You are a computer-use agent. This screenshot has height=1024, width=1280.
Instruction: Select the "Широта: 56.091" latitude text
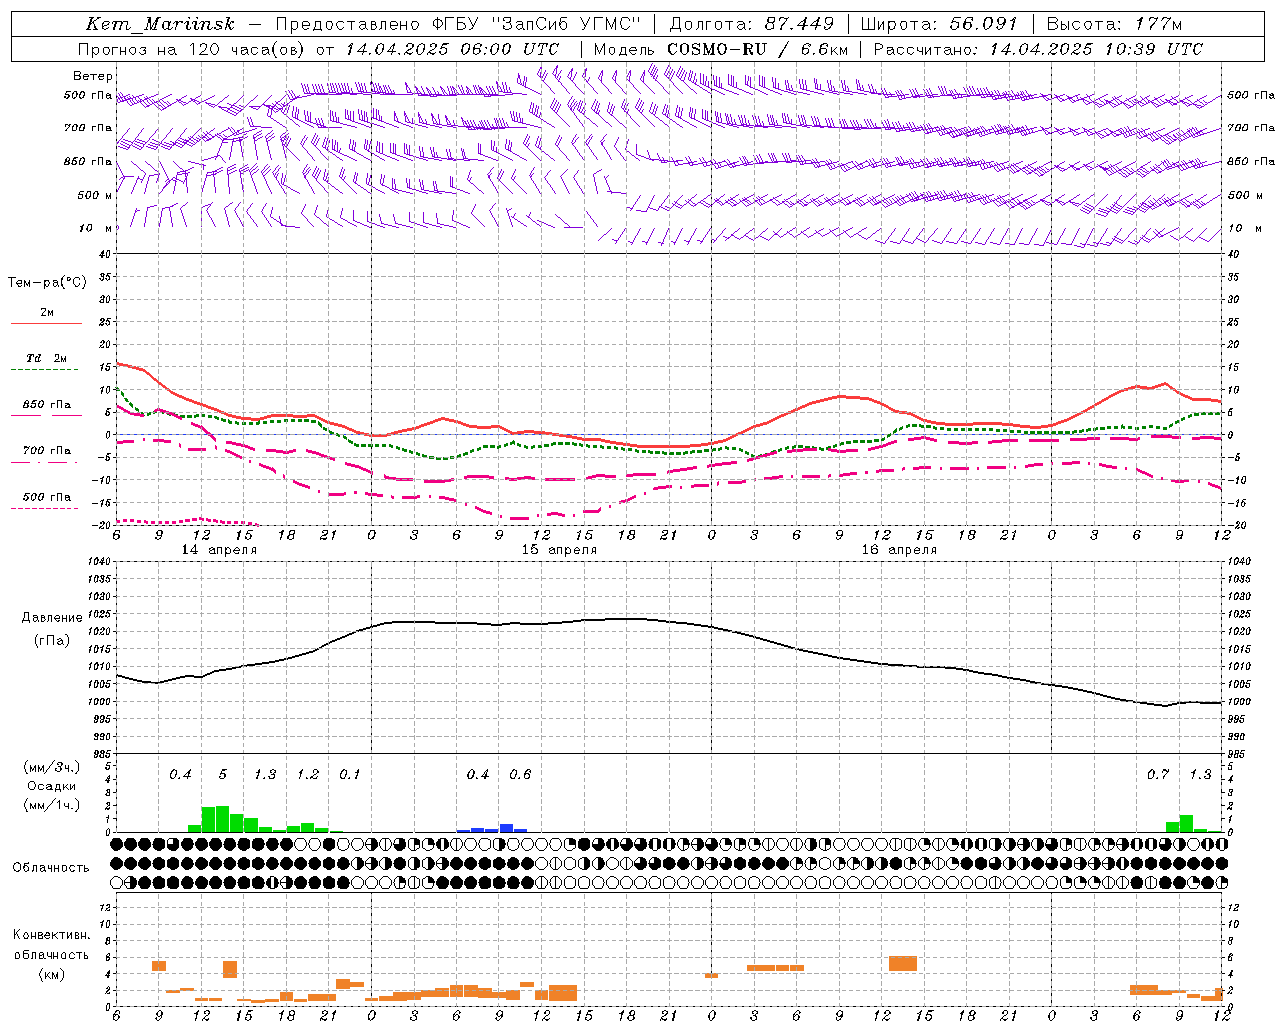938,24
